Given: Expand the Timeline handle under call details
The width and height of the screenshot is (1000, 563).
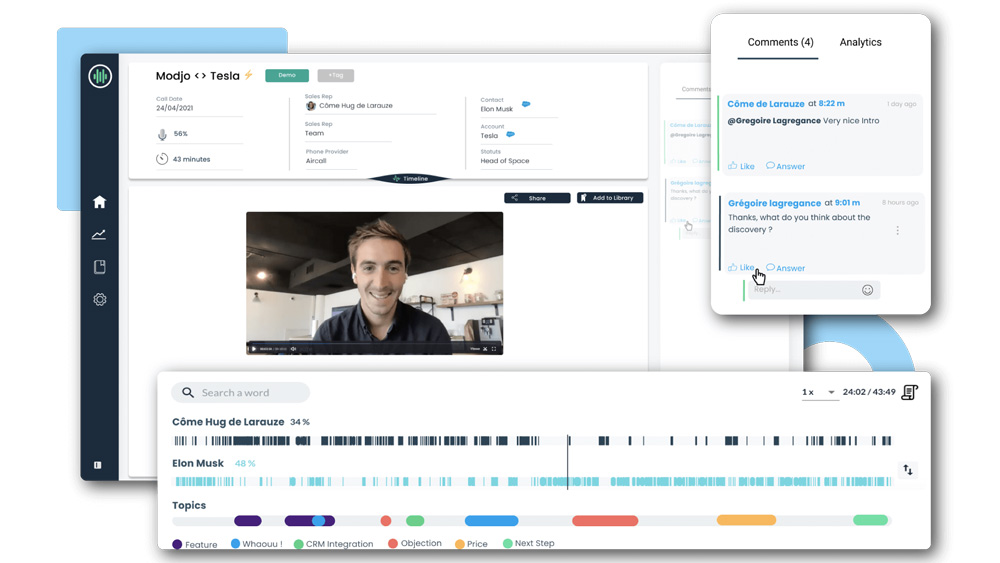Looking at the screenshot, I should pos(411,179).
